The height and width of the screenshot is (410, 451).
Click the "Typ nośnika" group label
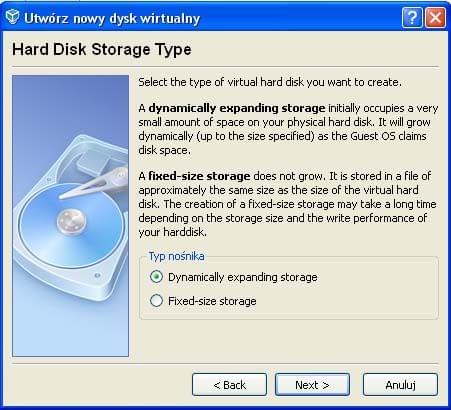point(176,256)
